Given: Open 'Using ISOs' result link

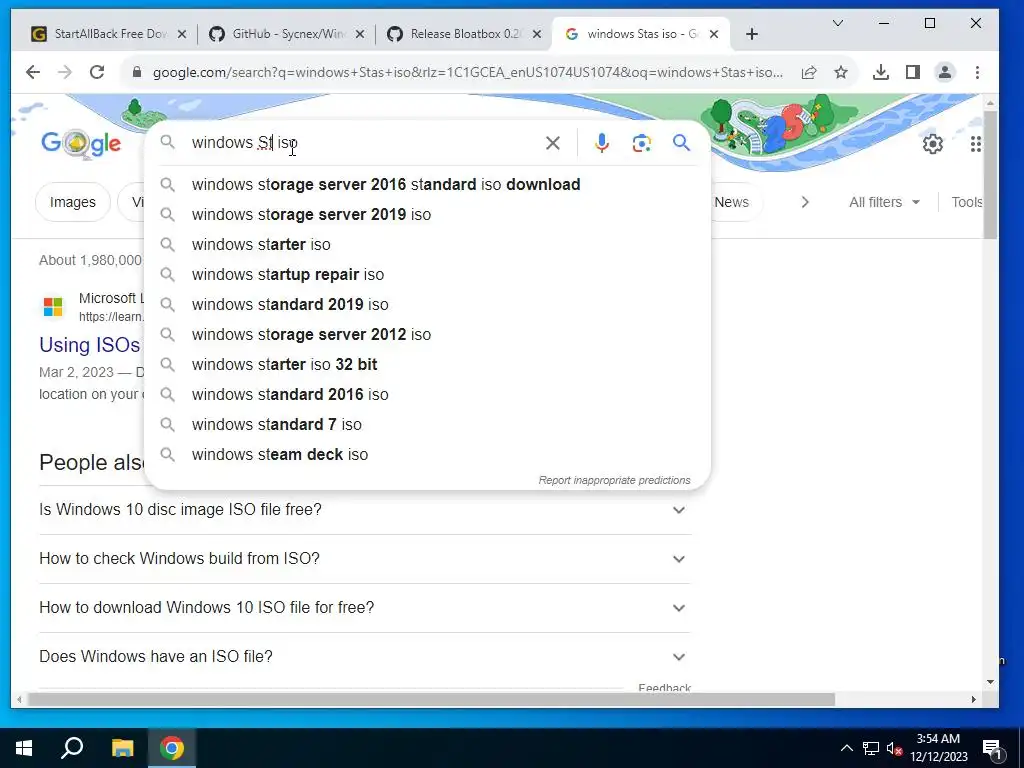Looking at the screenshot, I should tap(89, 345).
